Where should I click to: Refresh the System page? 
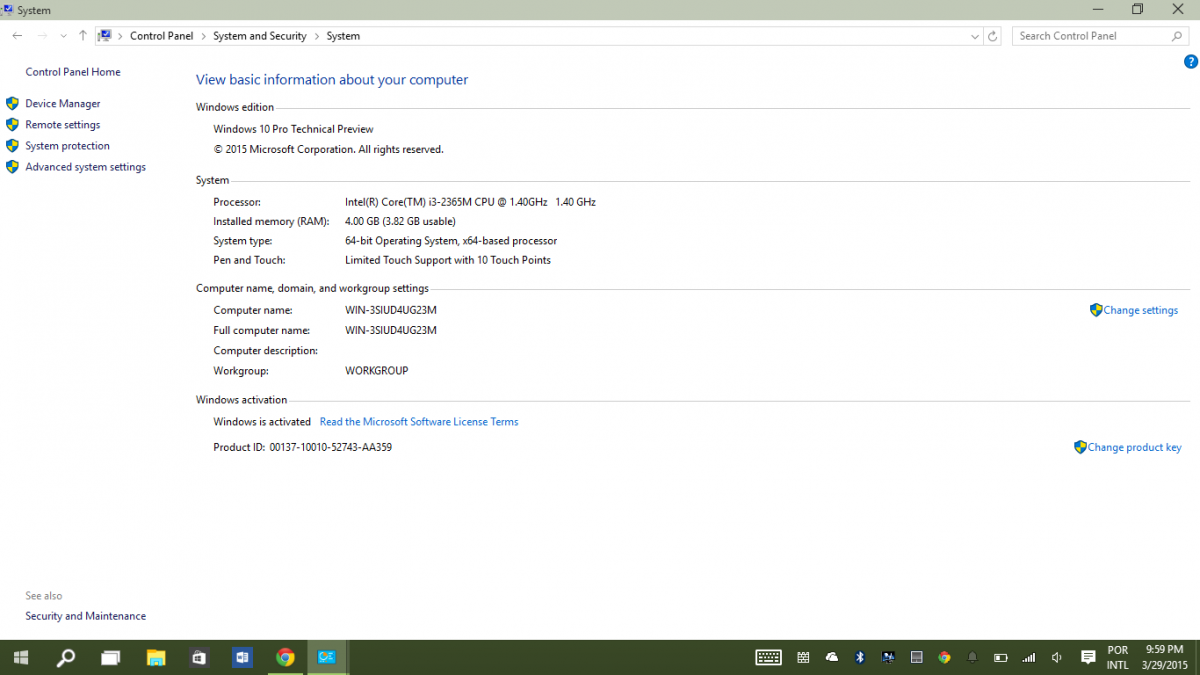tap(992, 36)
